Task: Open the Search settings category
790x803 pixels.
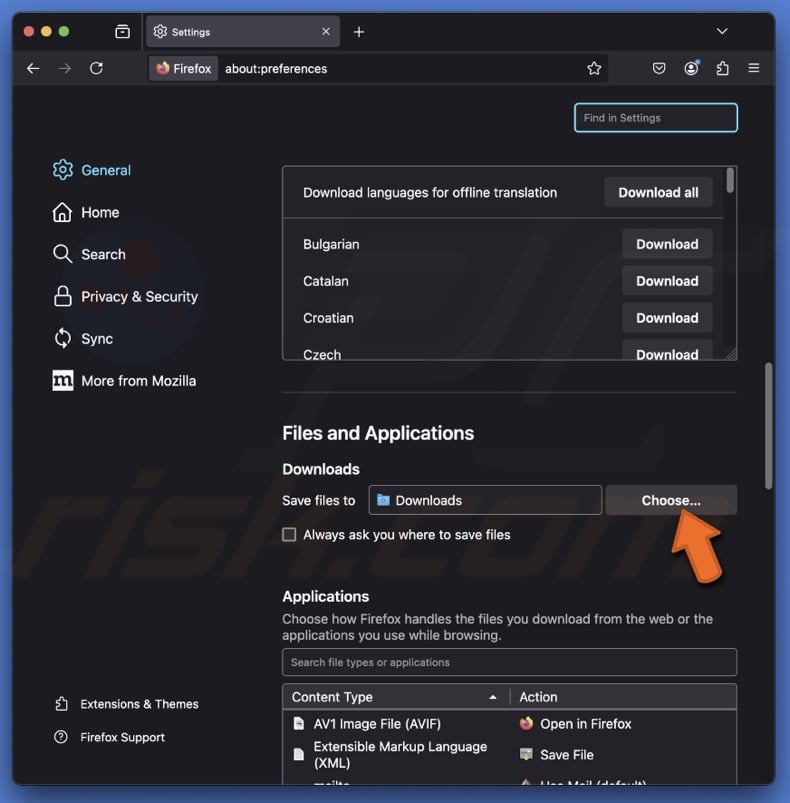Action: [x=89, y=254]
